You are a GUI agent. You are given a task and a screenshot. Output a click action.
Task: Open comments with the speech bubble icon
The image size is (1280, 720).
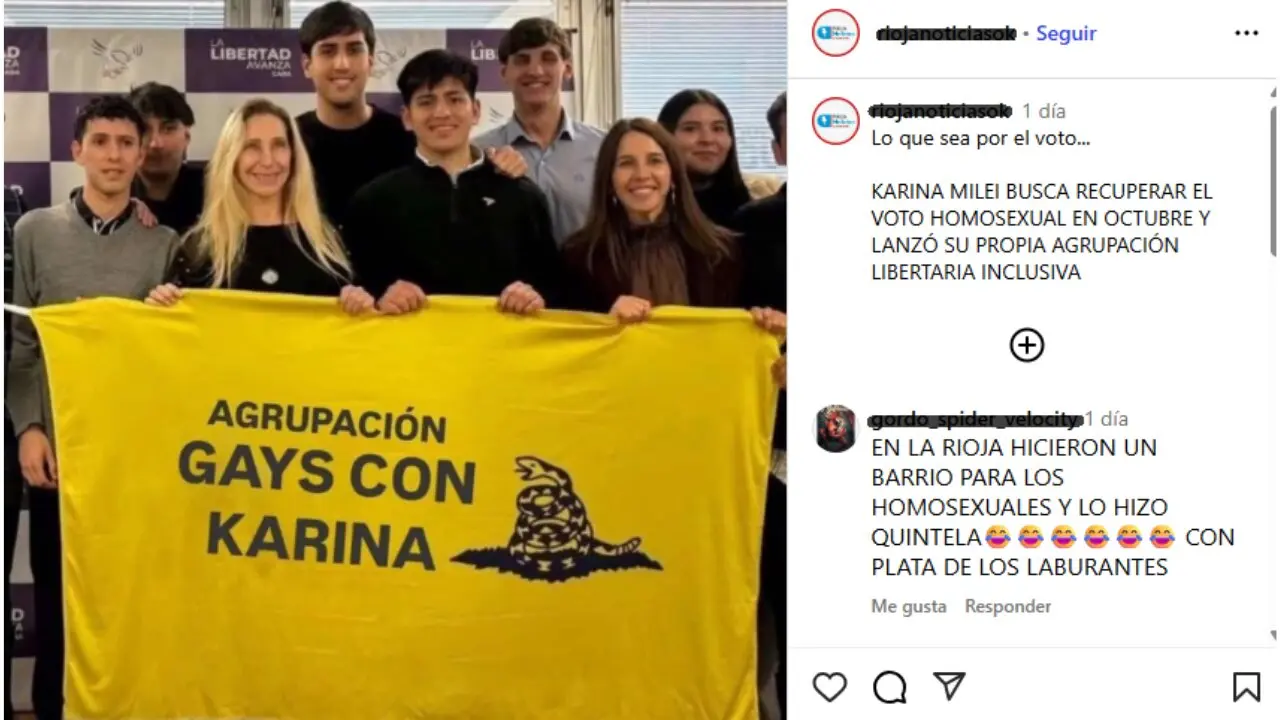[x=889, y=687]
